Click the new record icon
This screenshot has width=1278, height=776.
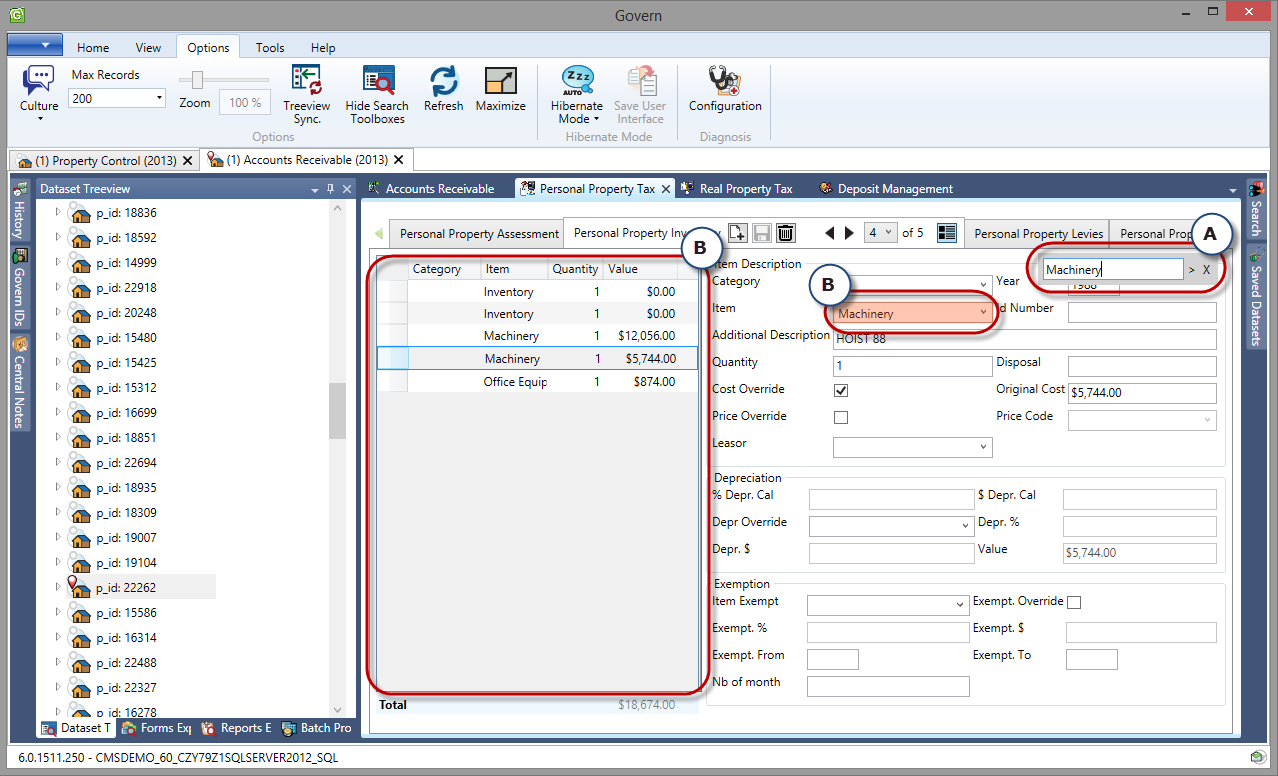737,233
